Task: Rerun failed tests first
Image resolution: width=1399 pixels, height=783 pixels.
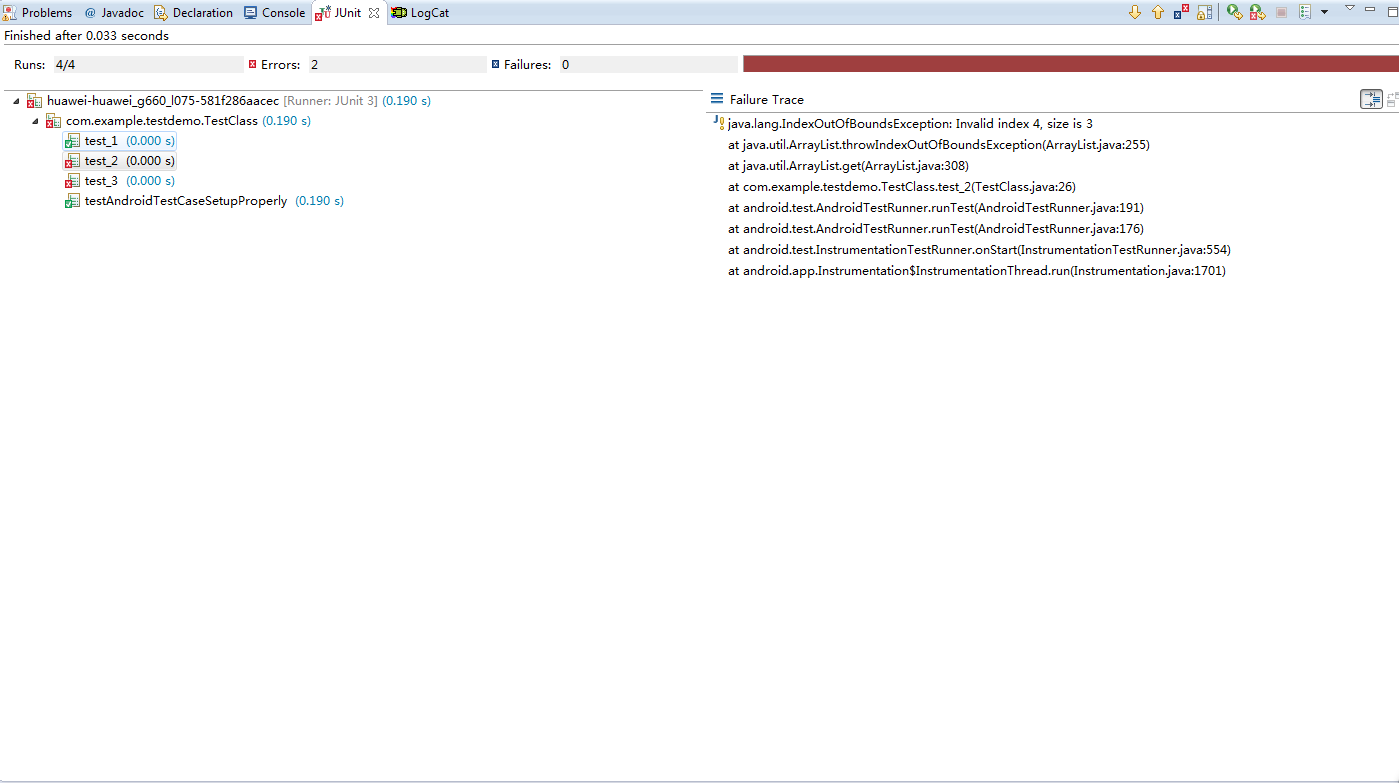Action: [1258, 12]
